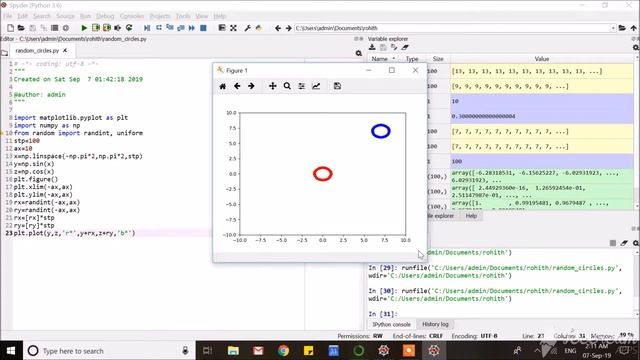
Task: Open Google Chrome from the taskbar
Action: pyautogui.click(x=283, y=351)
